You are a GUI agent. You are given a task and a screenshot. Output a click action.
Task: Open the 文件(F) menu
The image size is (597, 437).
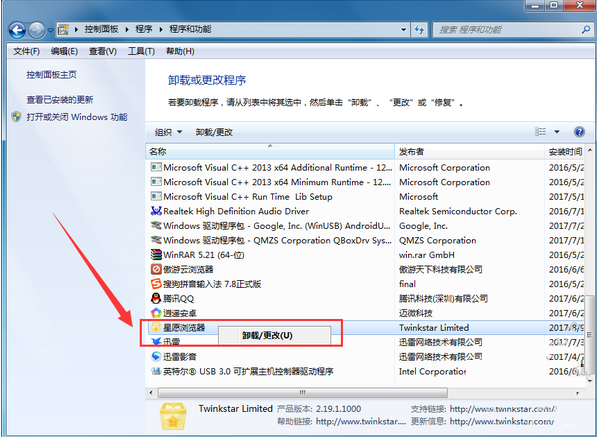click(x=26, y=51)
